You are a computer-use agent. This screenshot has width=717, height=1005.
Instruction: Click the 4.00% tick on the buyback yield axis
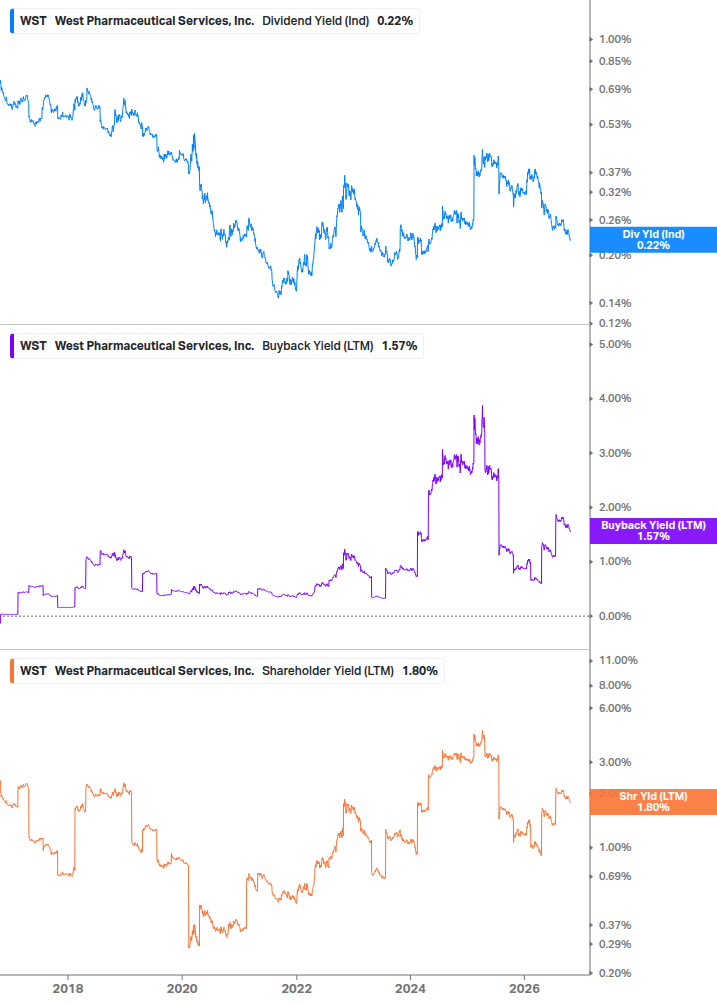(x=615, y=398)
